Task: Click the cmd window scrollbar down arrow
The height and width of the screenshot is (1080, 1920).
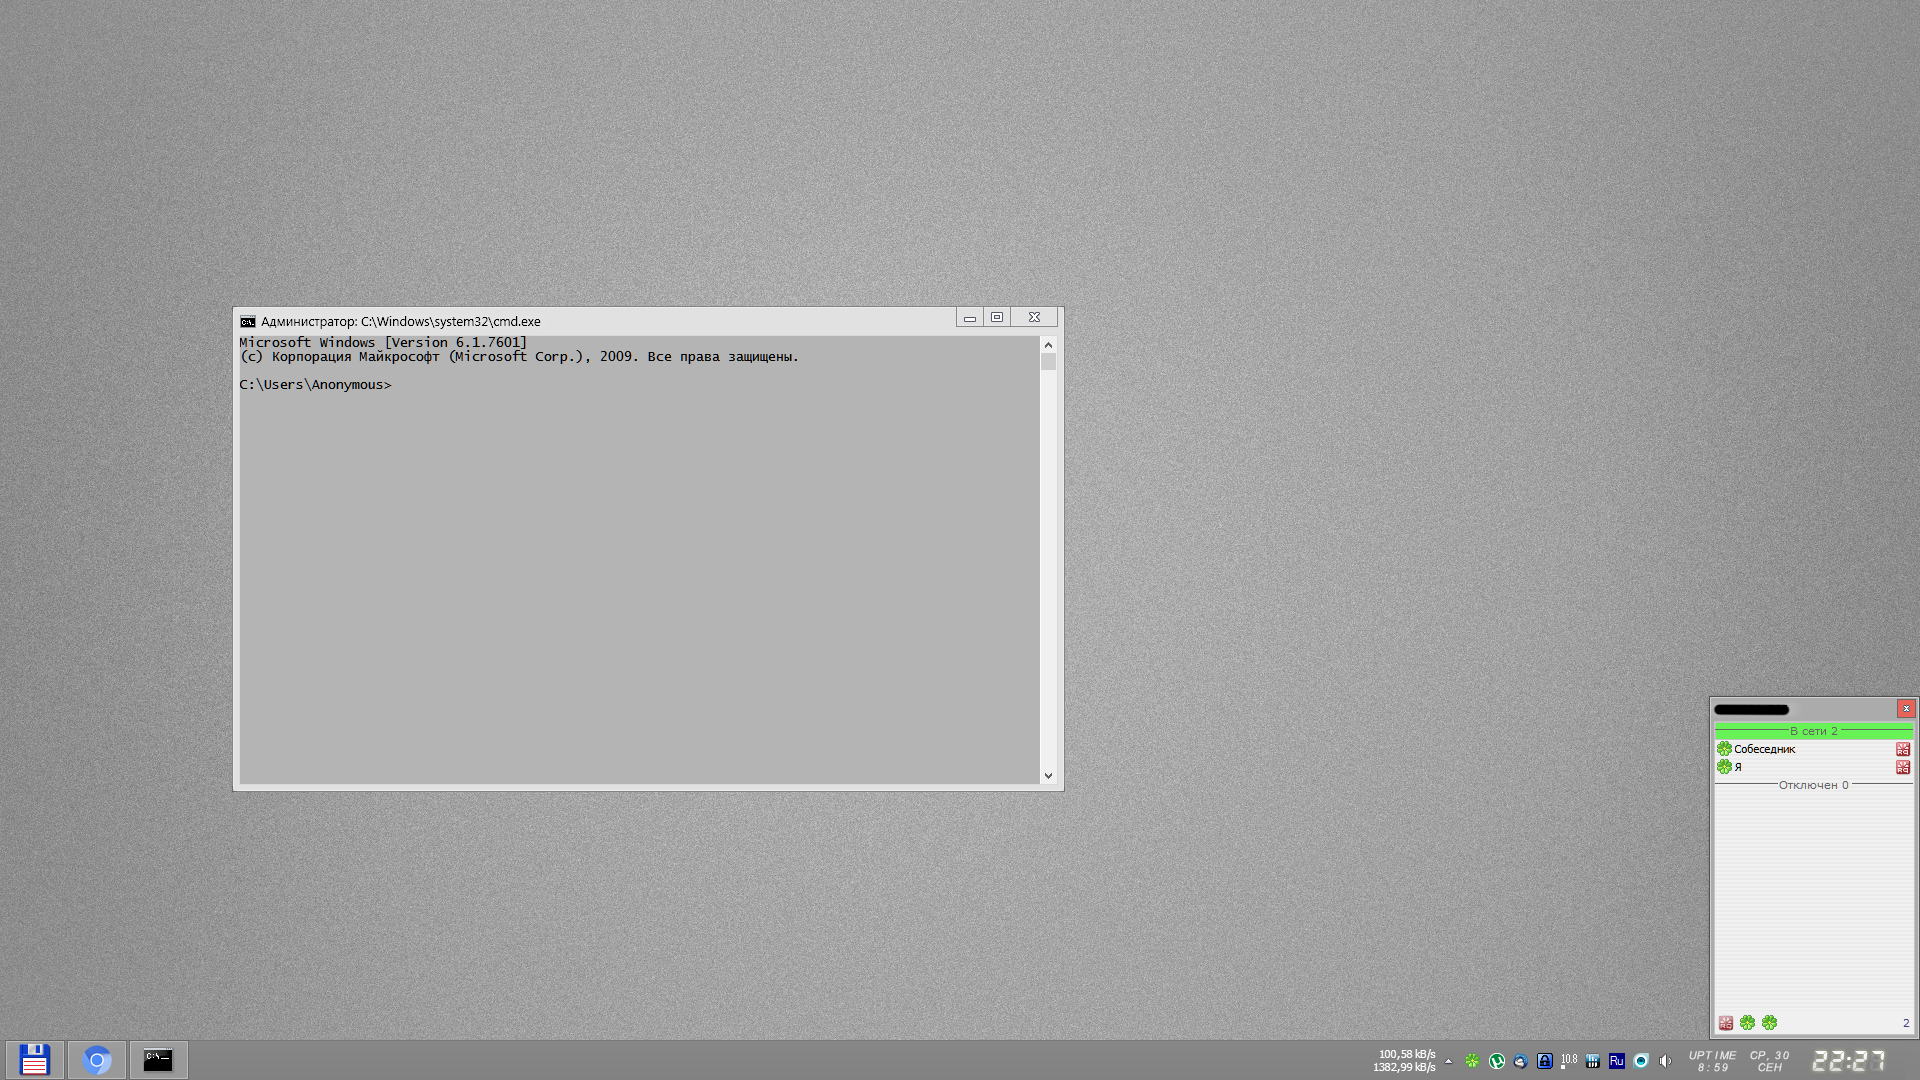Action: (x=1048, y=775)
